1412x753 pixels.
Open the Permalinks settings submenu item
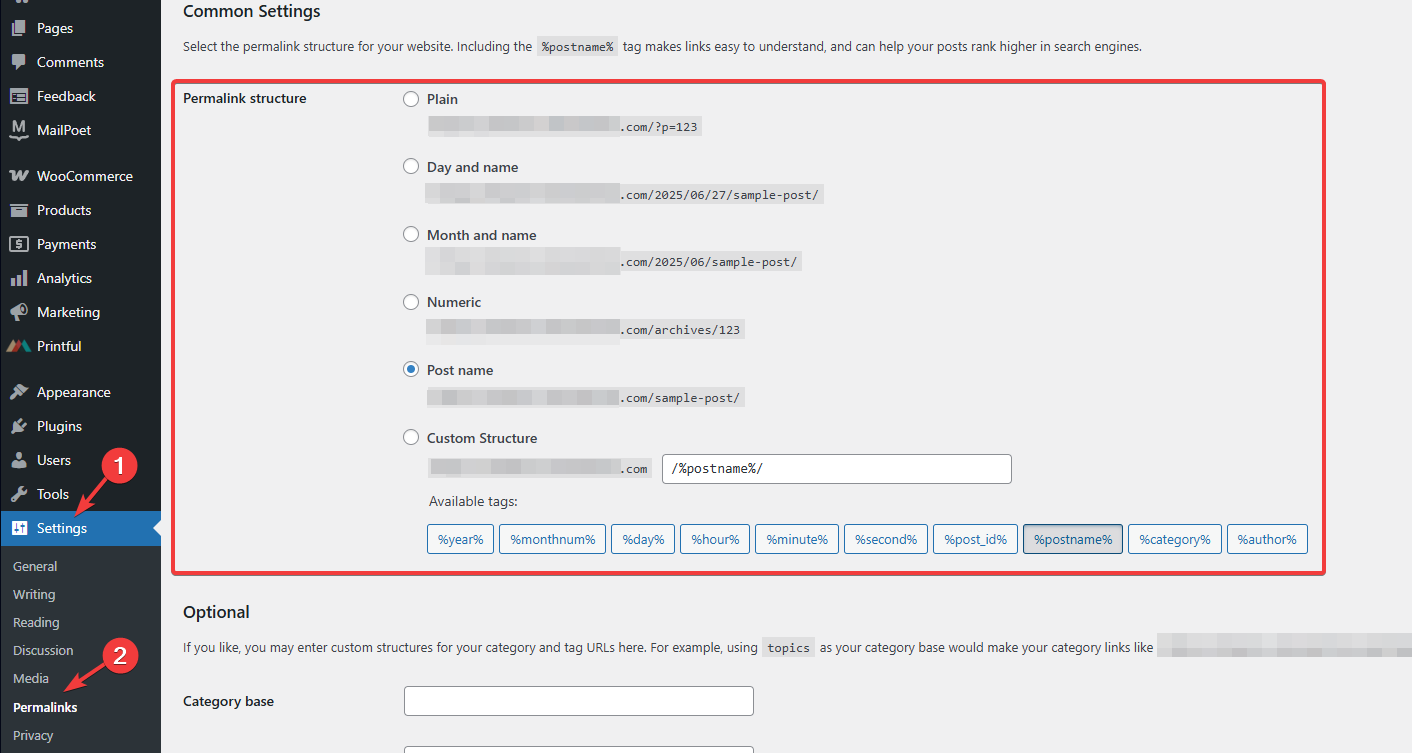(45, 707)
